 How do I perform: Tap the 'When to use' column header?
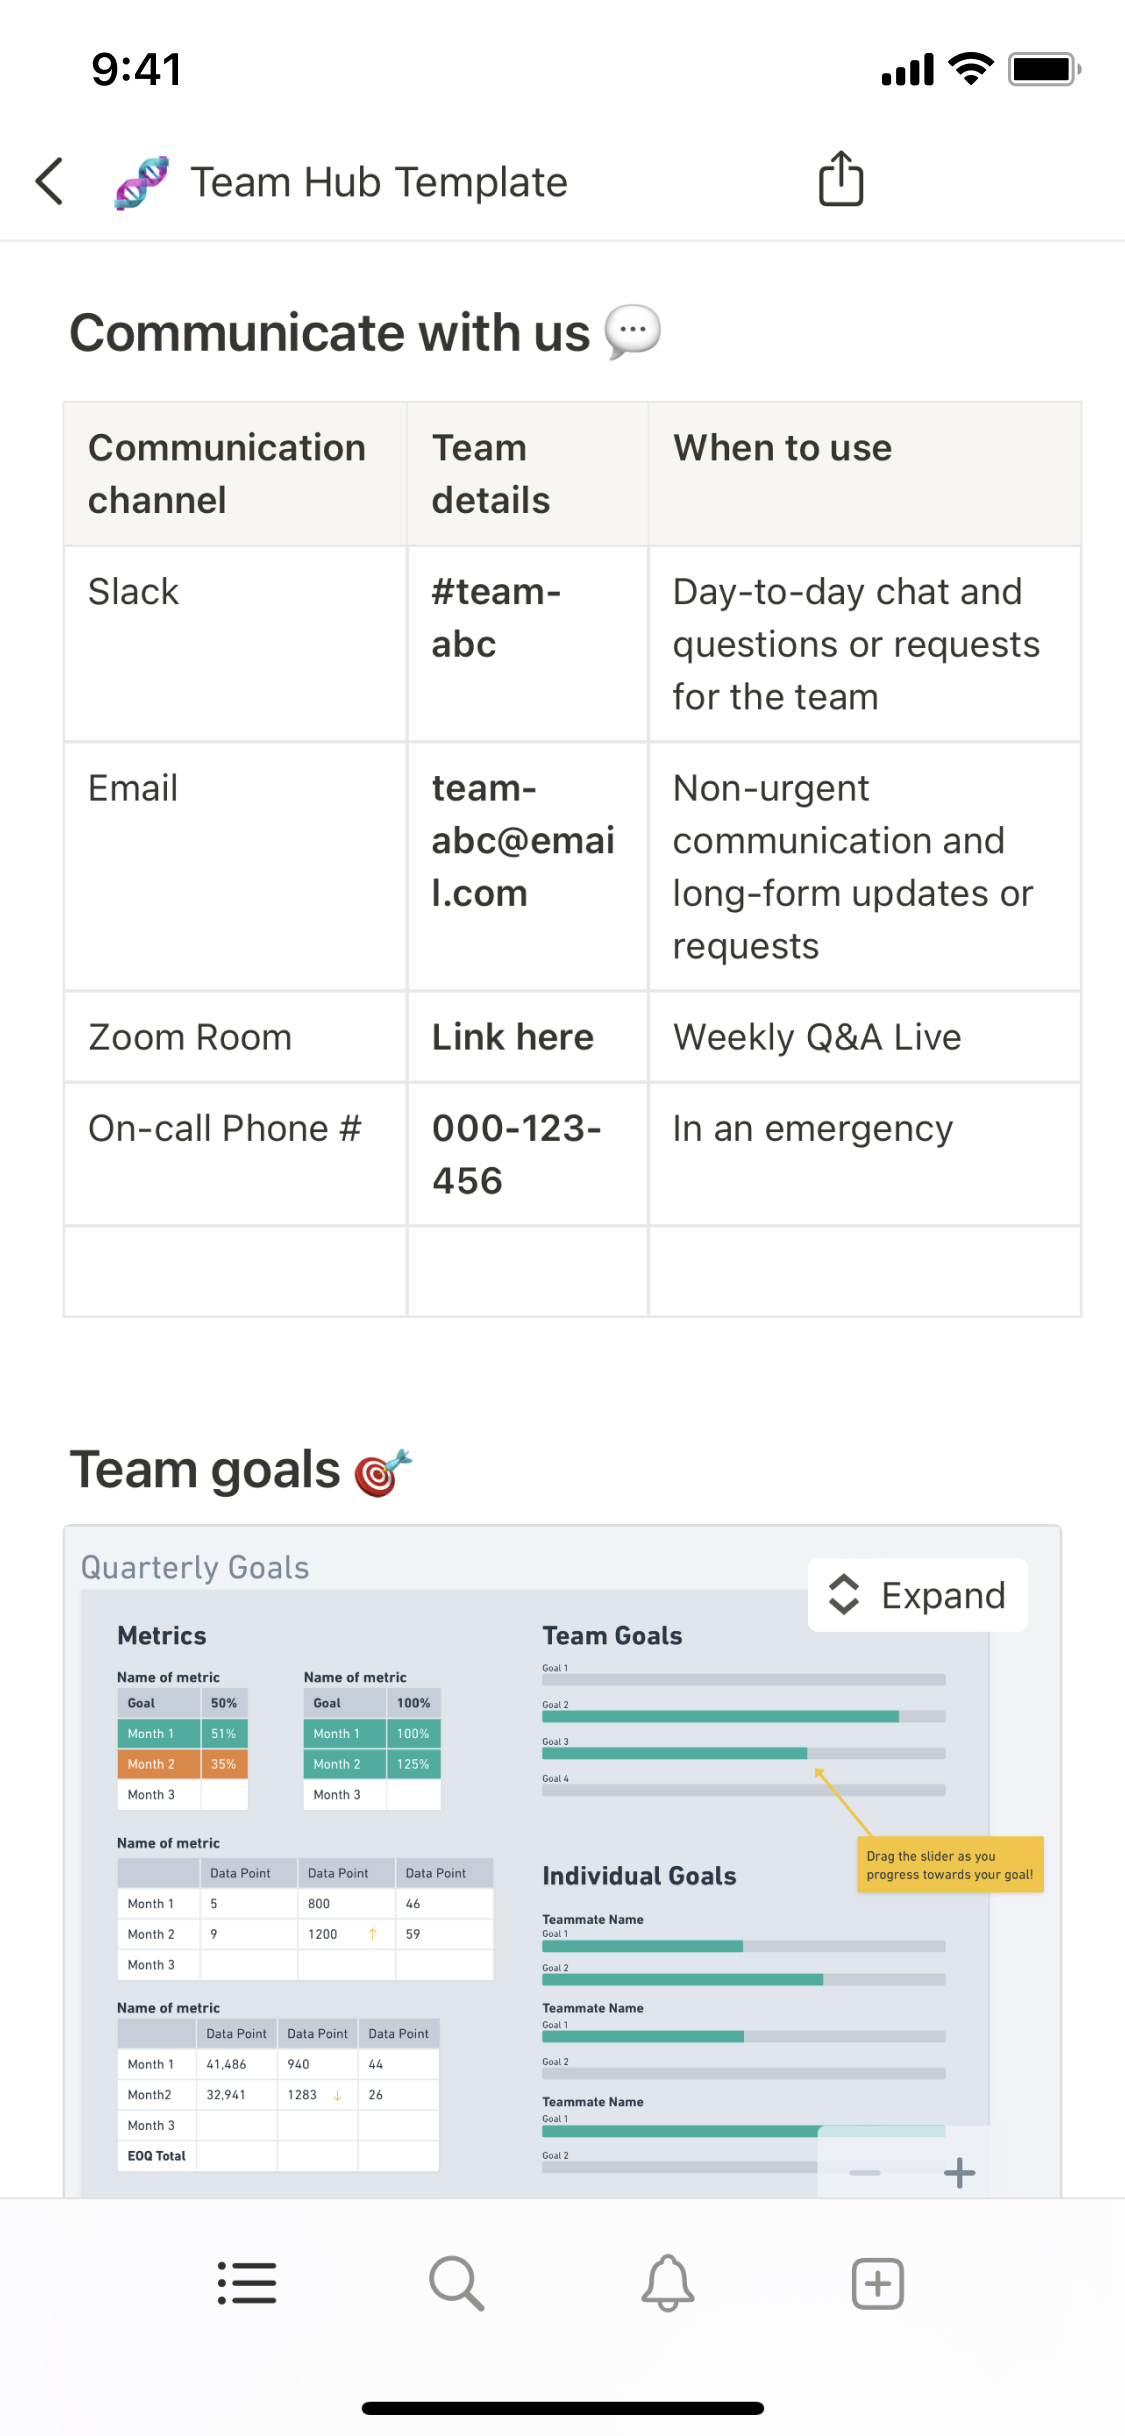click(x=782, y=448)
